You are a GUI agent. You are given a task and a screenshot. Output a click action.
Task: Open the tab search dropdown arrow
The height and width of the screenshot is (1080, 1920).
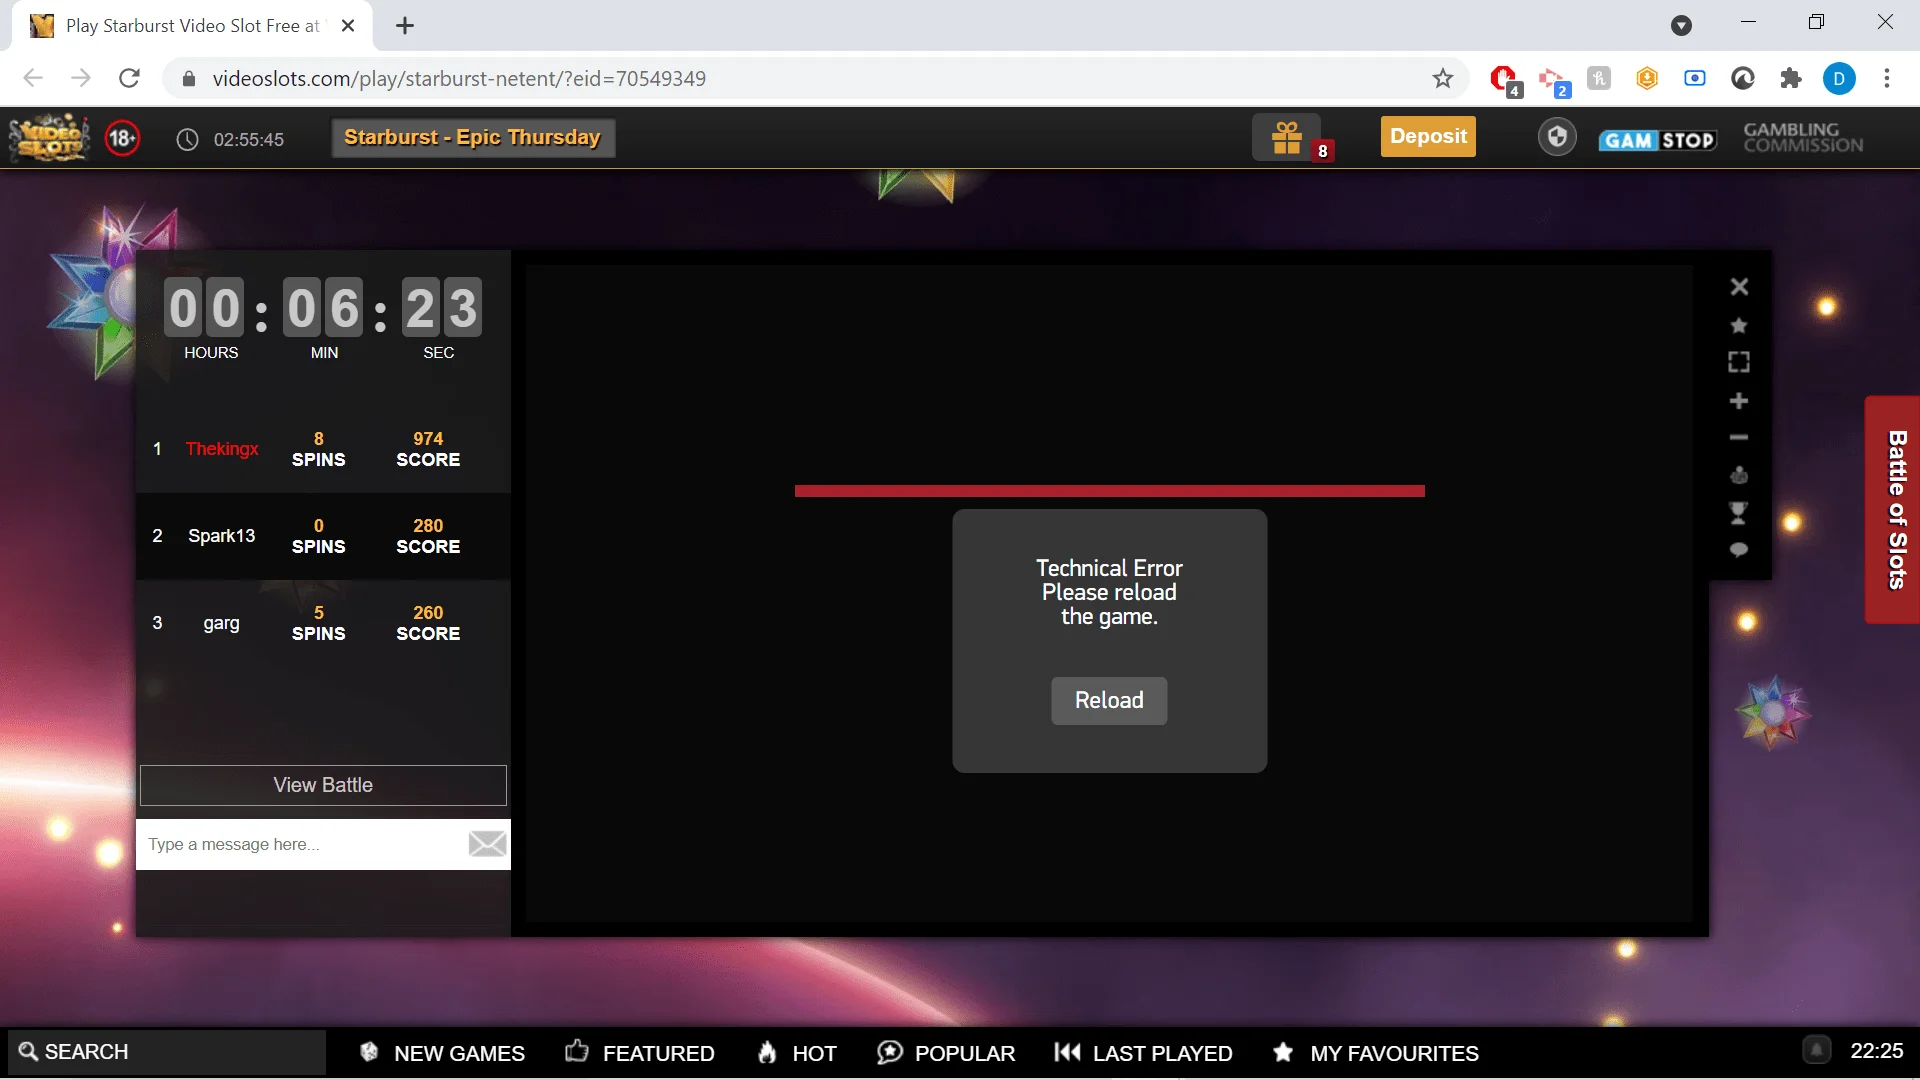tap(1682, 26)
